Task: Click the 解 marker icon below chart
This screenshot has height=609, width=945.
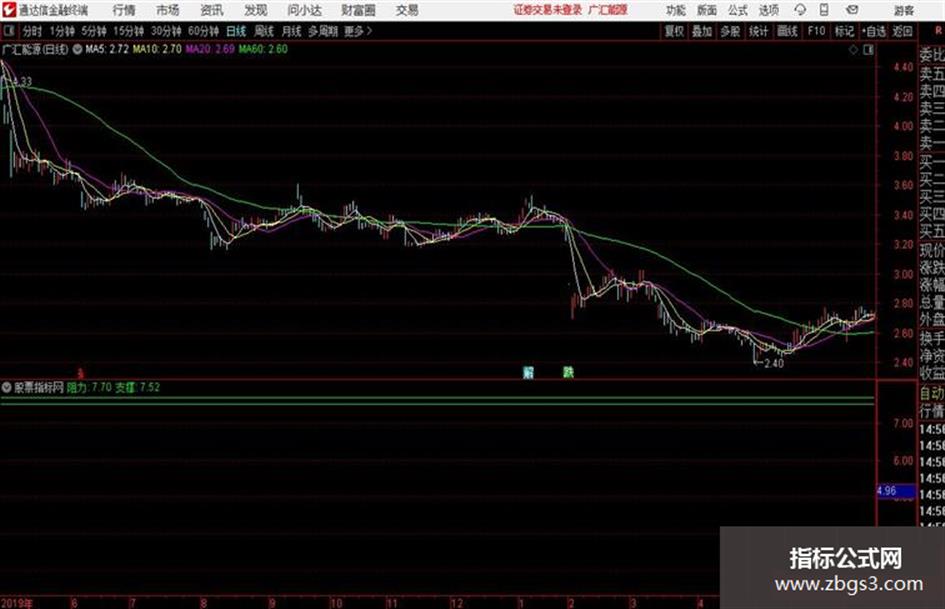Action: click(529, 371)
